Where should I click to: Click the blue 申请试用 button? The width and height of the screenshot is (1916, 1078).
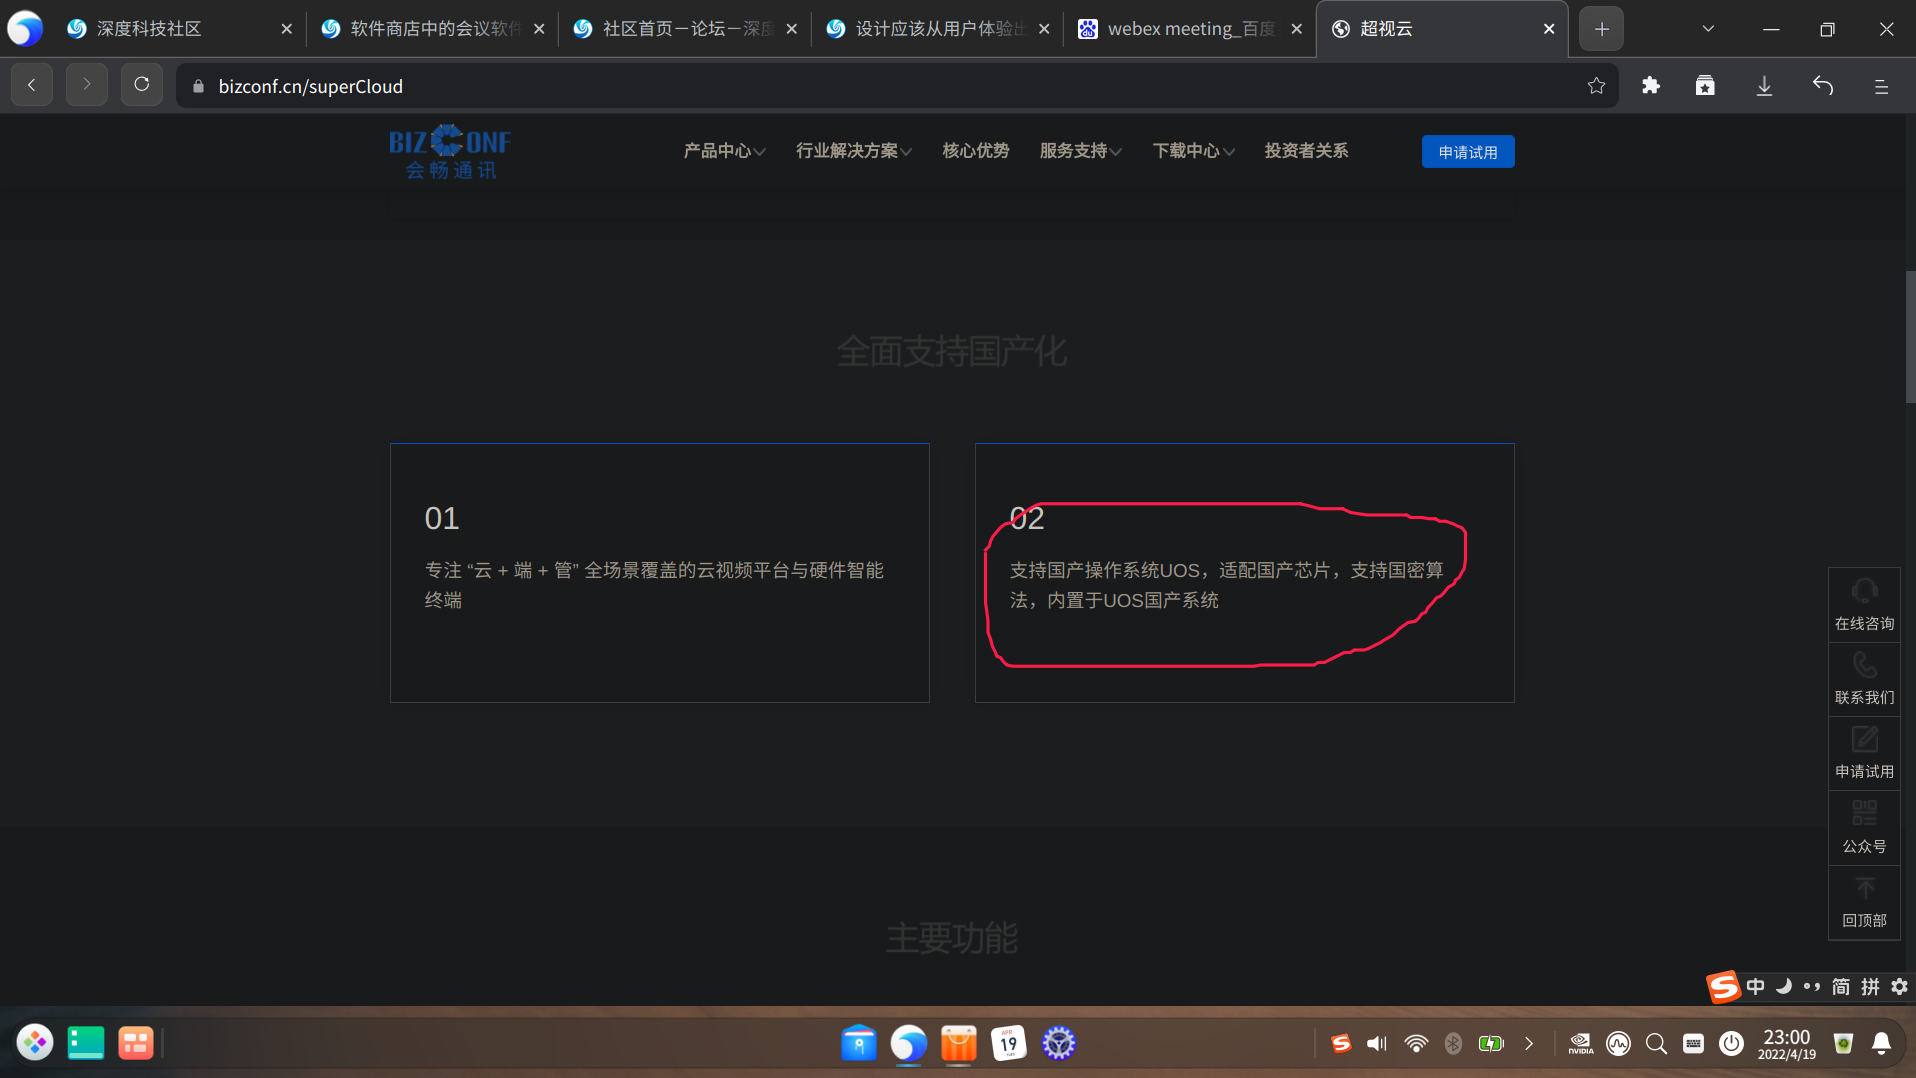[1467, 151]
